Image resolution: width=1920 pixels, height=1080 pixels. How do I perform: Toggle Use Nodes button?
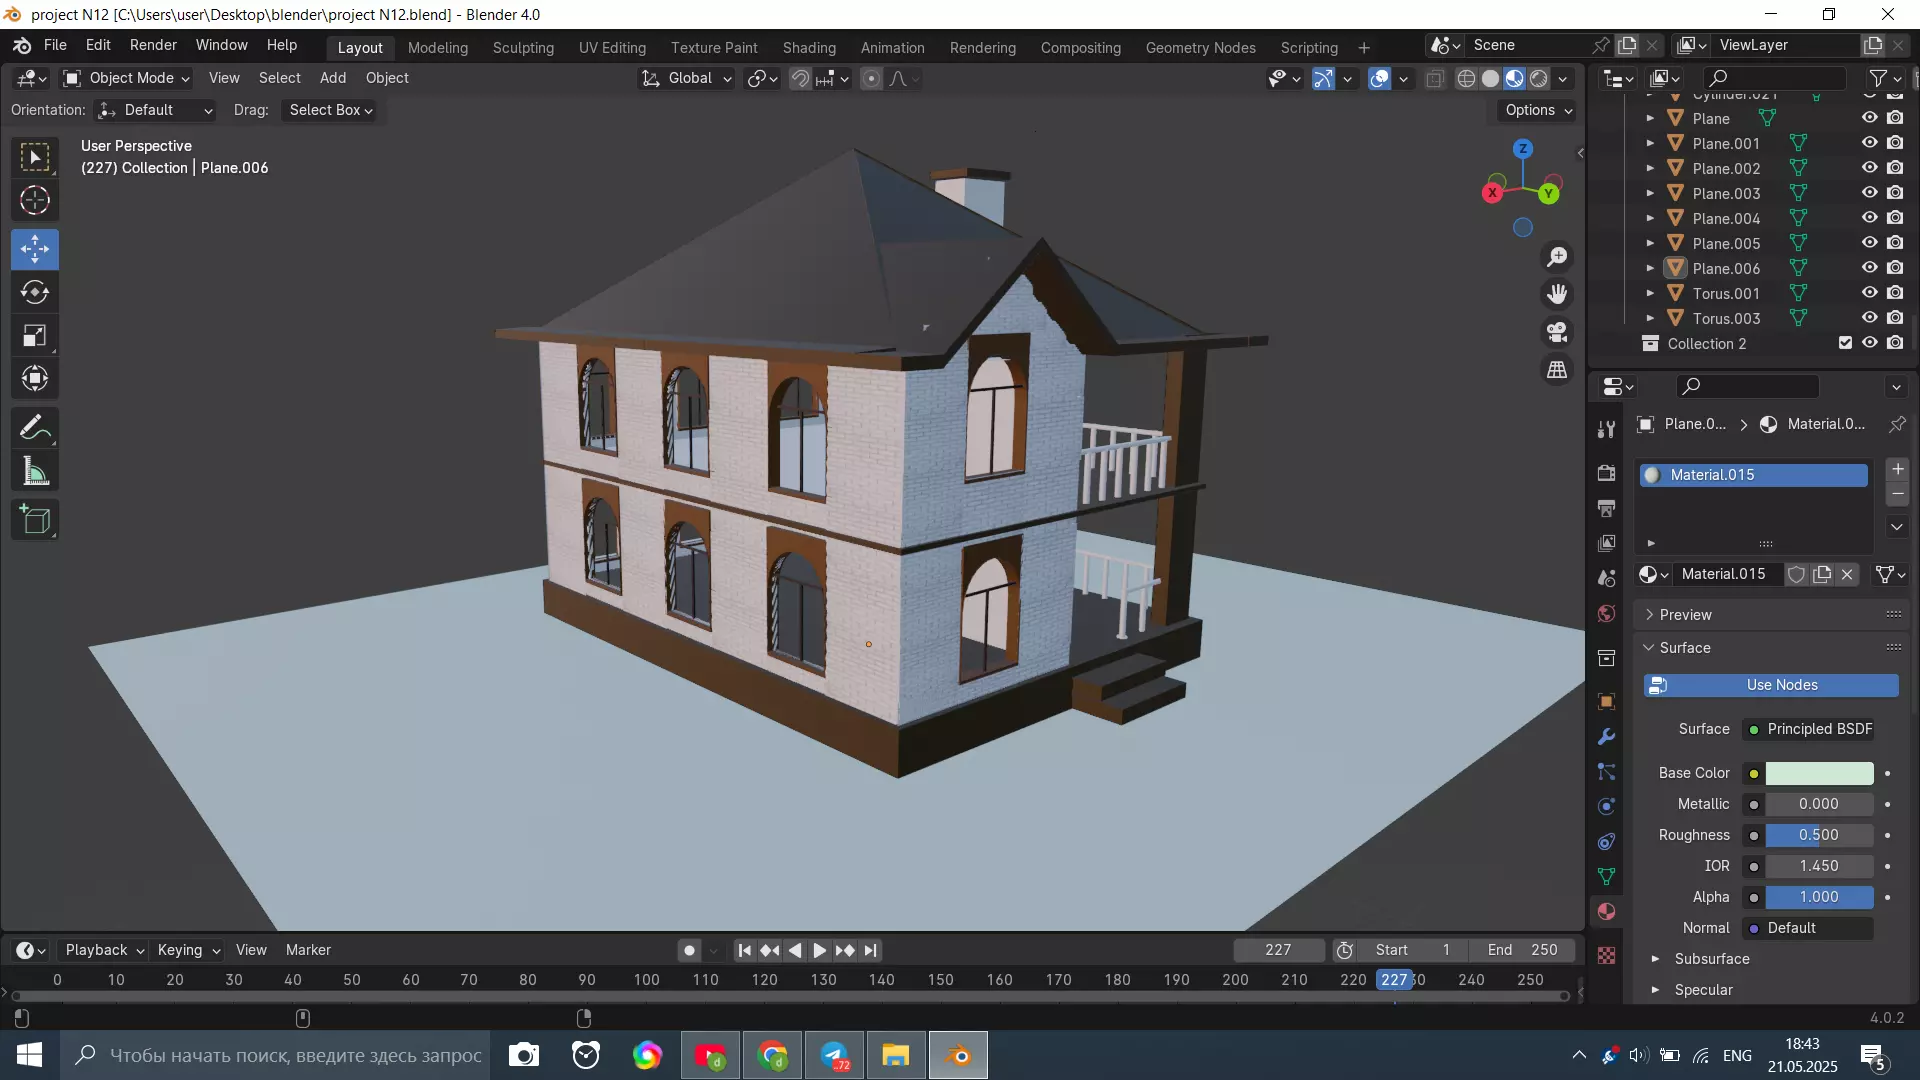[x=1771, y=685]
